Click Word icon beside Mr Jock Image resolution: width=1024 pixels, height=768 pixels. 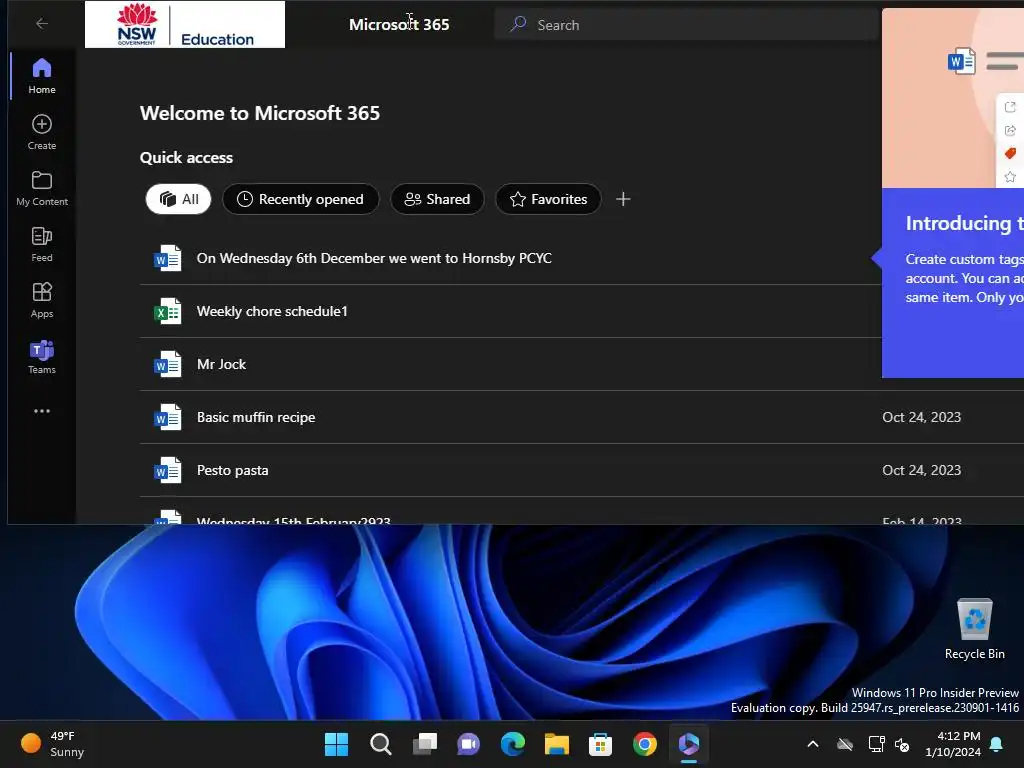167,364
